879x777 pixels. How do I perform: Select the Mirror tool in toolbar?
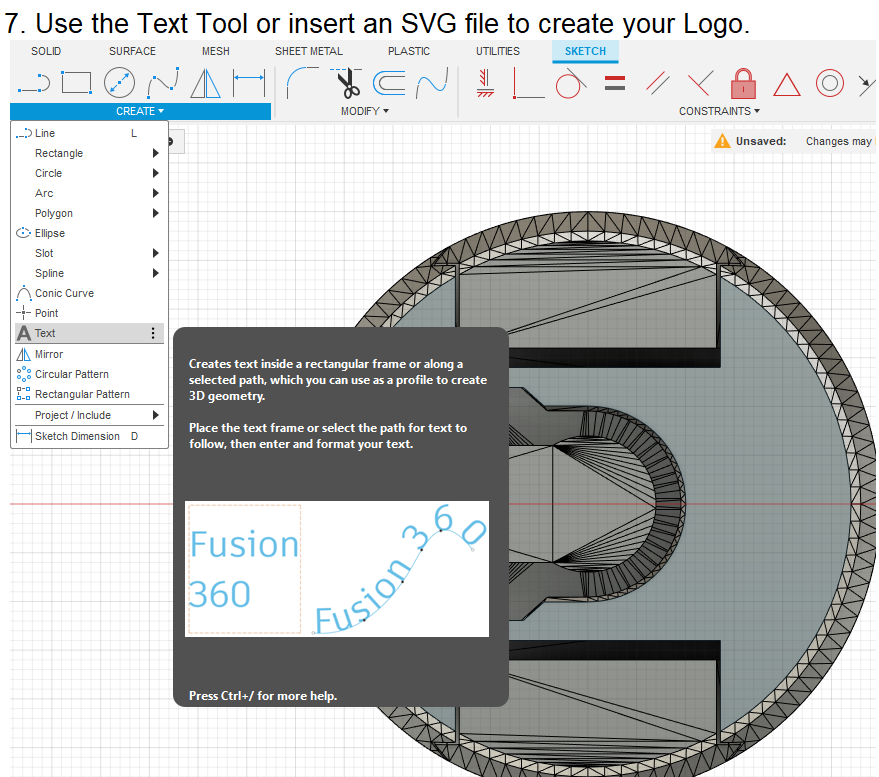206,83
